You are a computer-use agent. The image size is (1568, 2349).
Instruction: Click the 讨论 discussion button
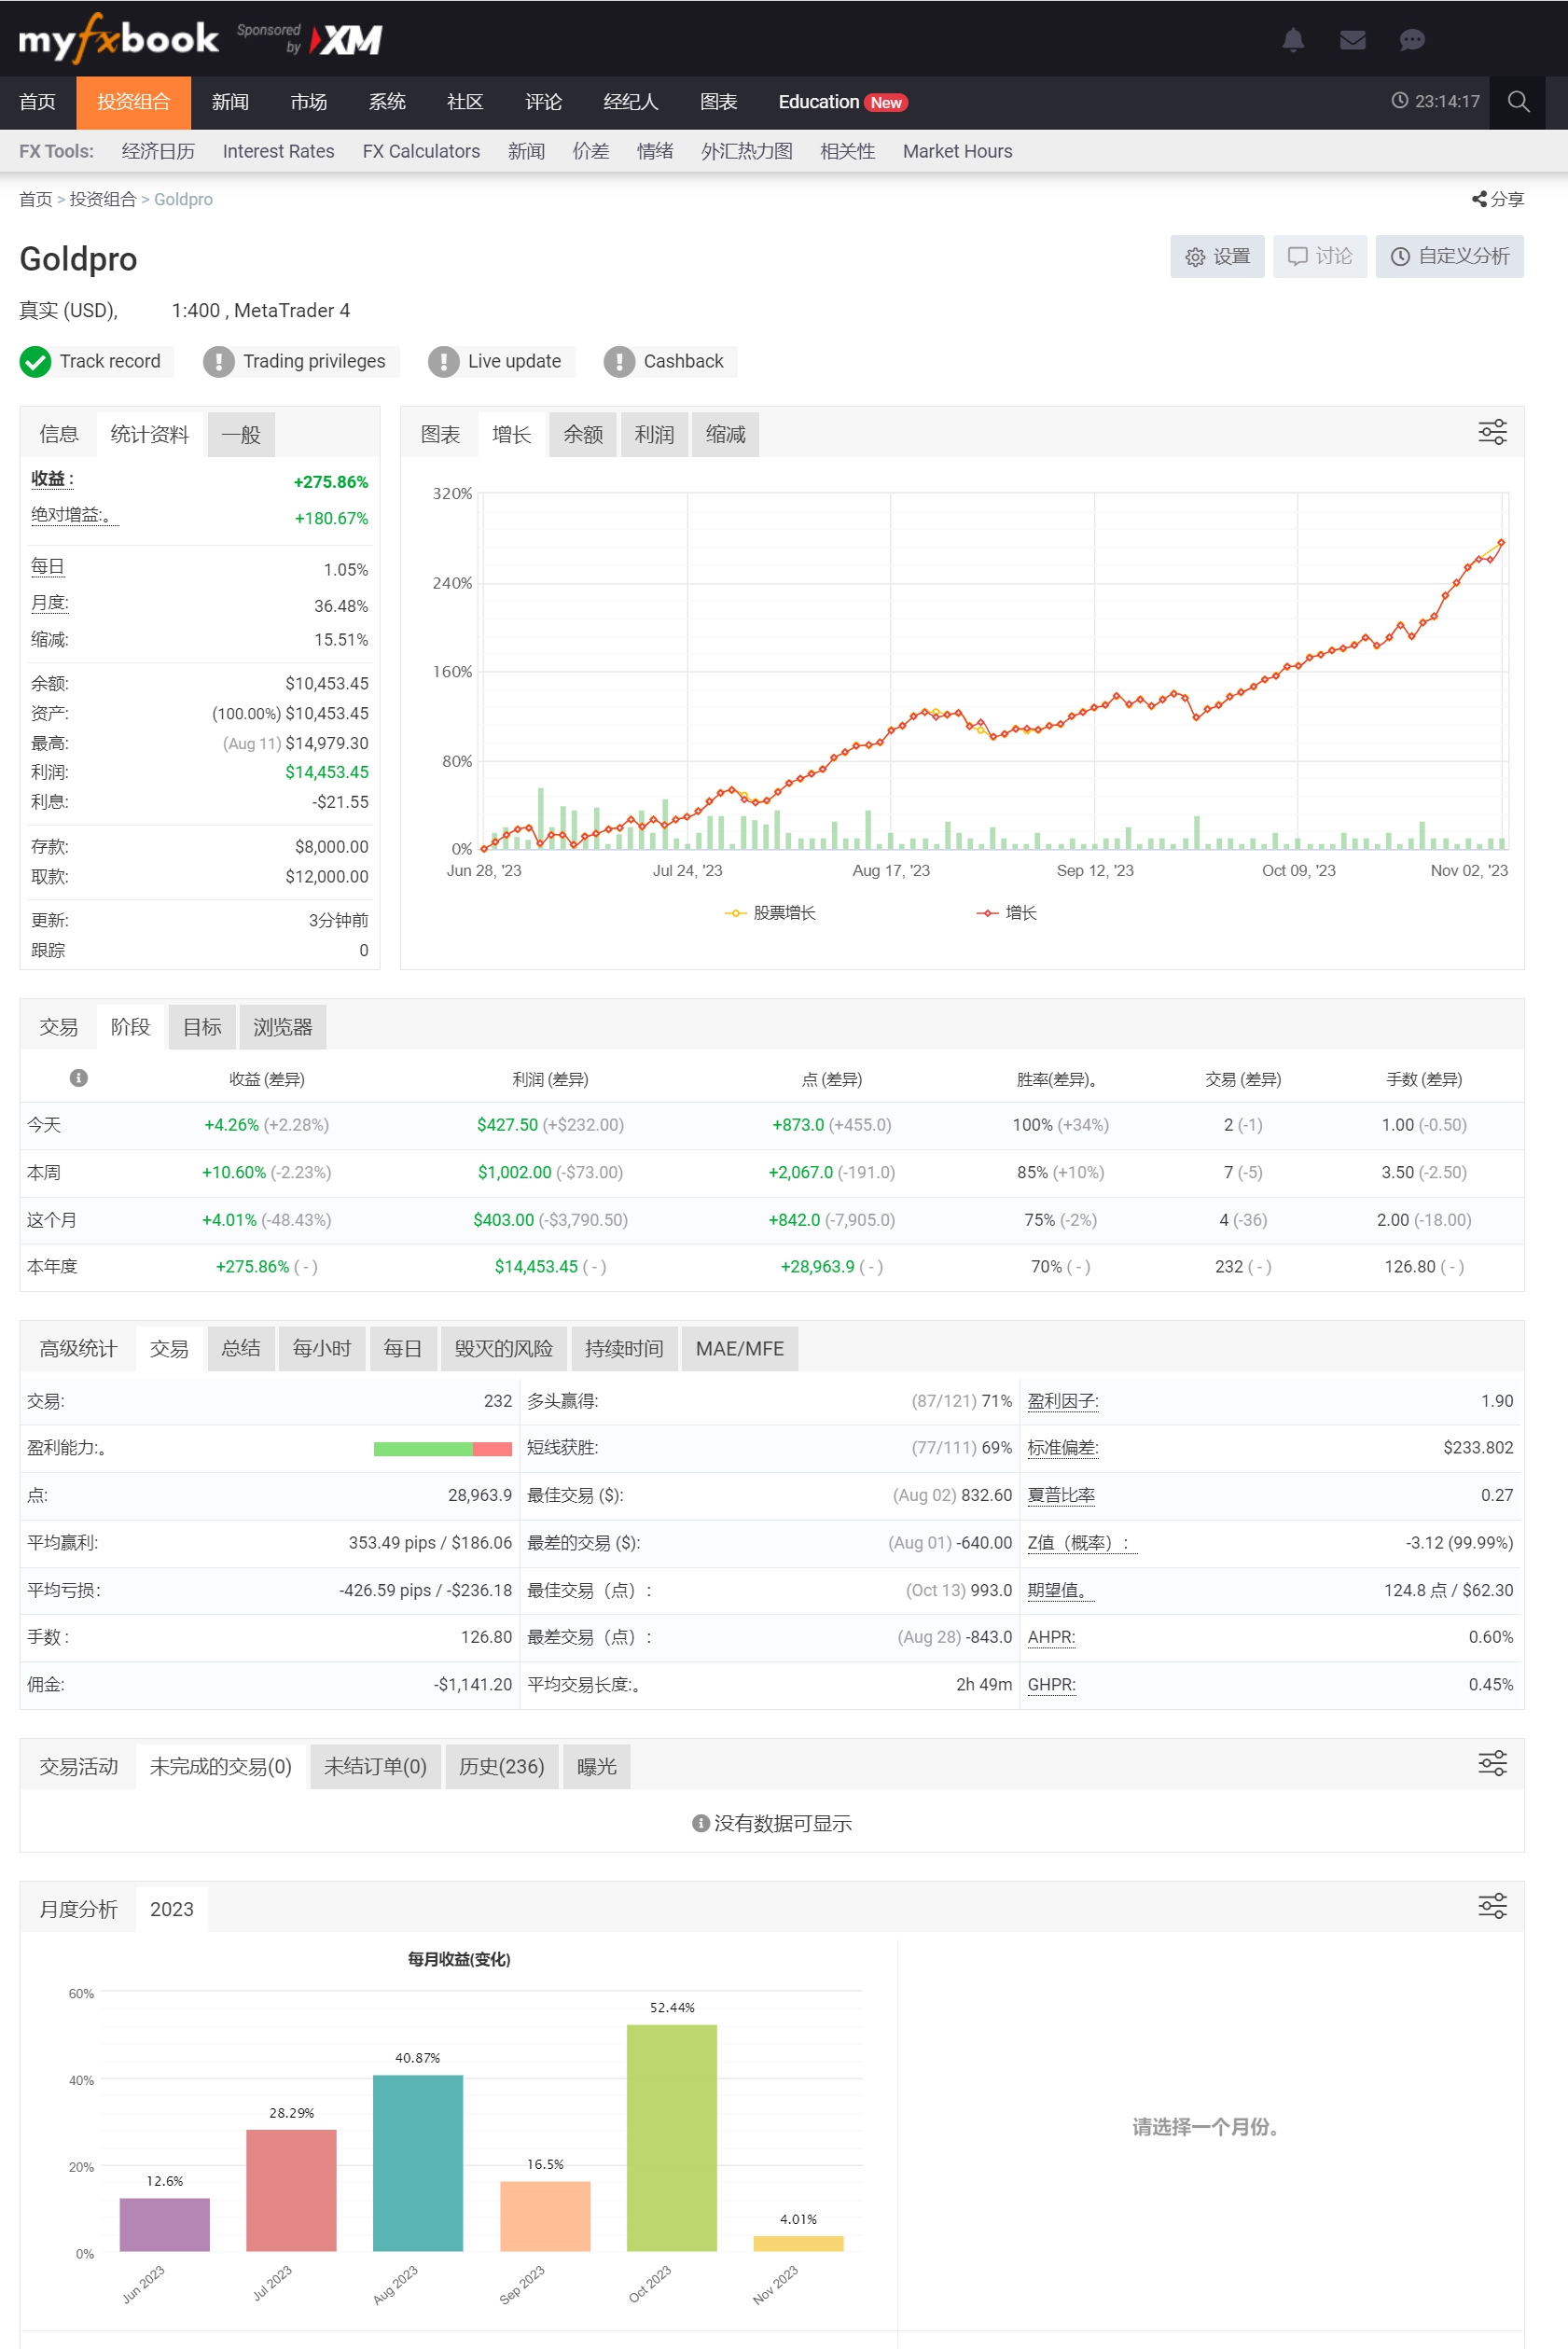(1320, 256)
